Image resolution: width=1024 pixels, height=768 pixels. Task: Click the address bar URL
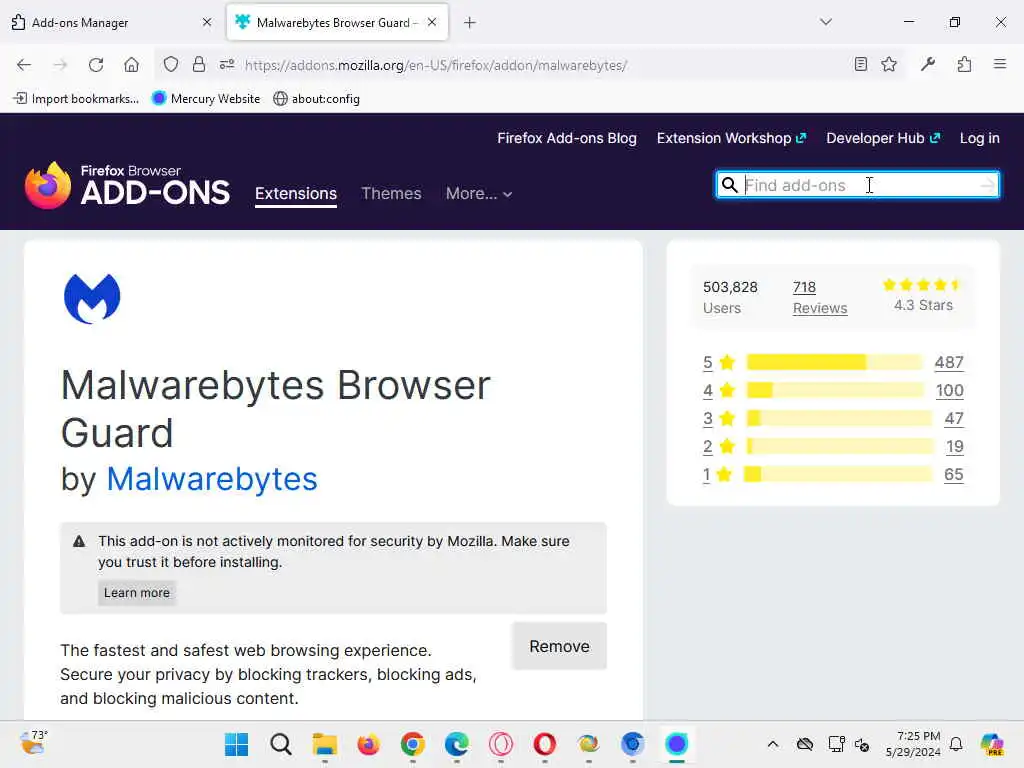(x=436, y=65)
